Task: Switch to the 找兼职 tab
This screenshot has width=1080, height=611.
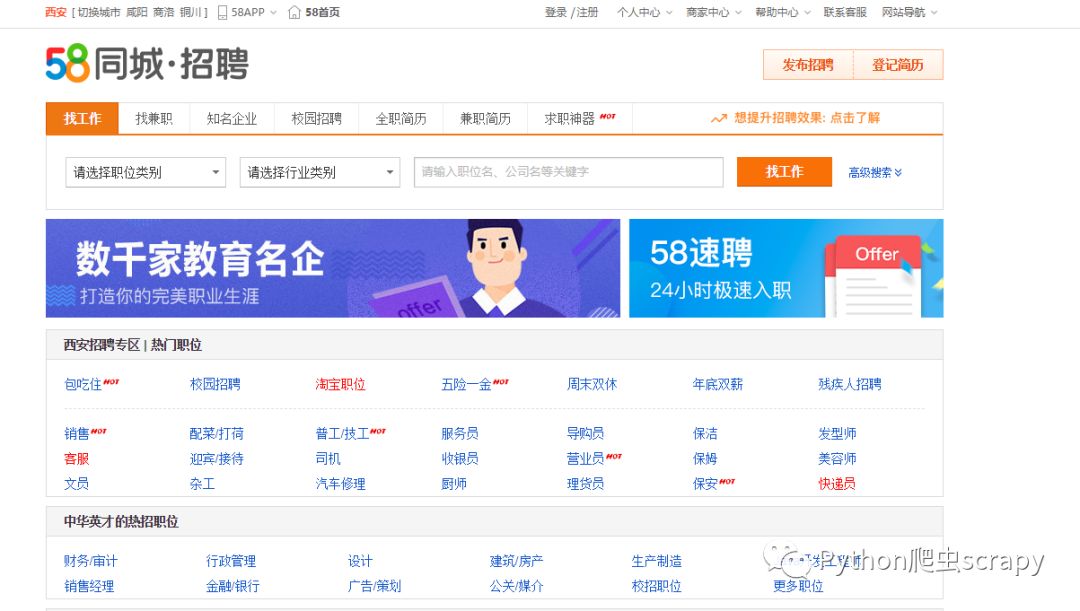Action: (154, 118)
